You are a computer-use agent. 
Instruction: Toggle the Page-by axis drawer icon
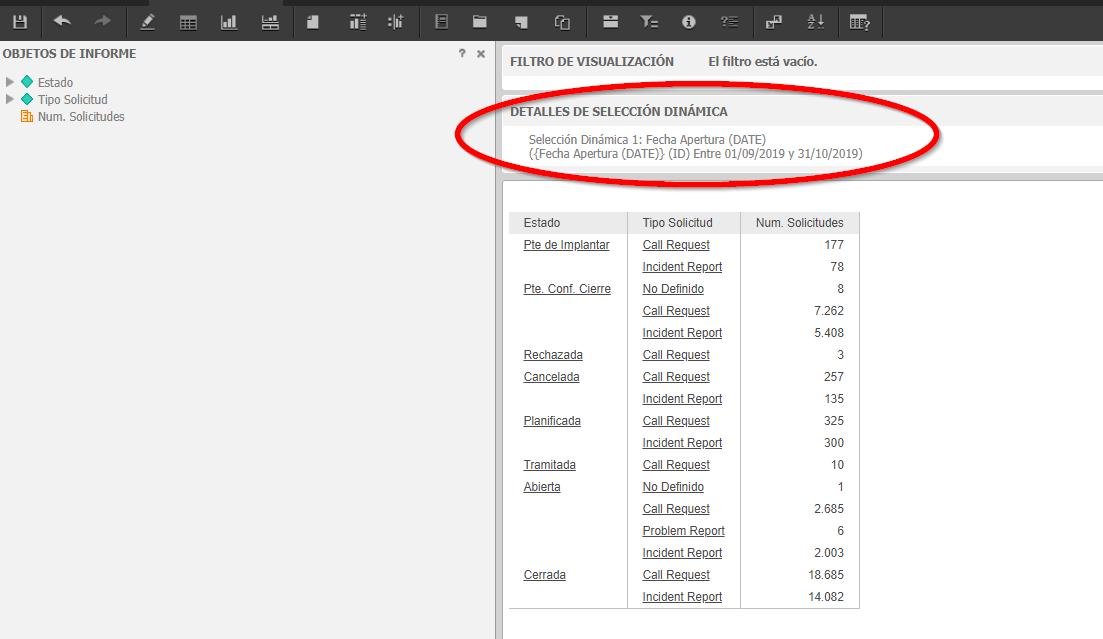click(x=611, y=22)
